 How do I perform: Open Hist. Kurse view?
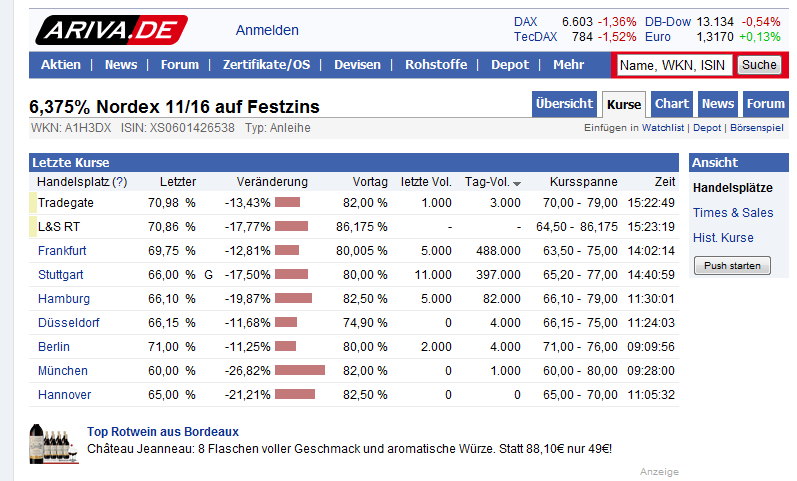pyautogui.click(x=723, y=237)
